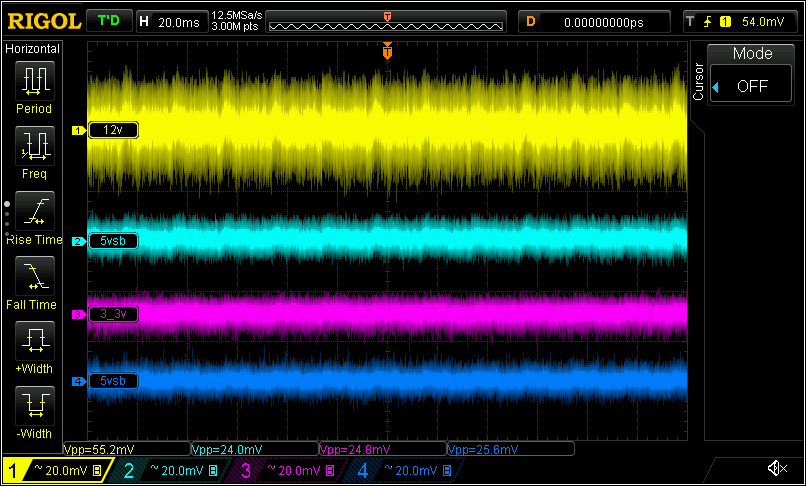The height and width of the screenshot is (486, 806).
Task: Select the Freq measurement icon
Action: 34,146
